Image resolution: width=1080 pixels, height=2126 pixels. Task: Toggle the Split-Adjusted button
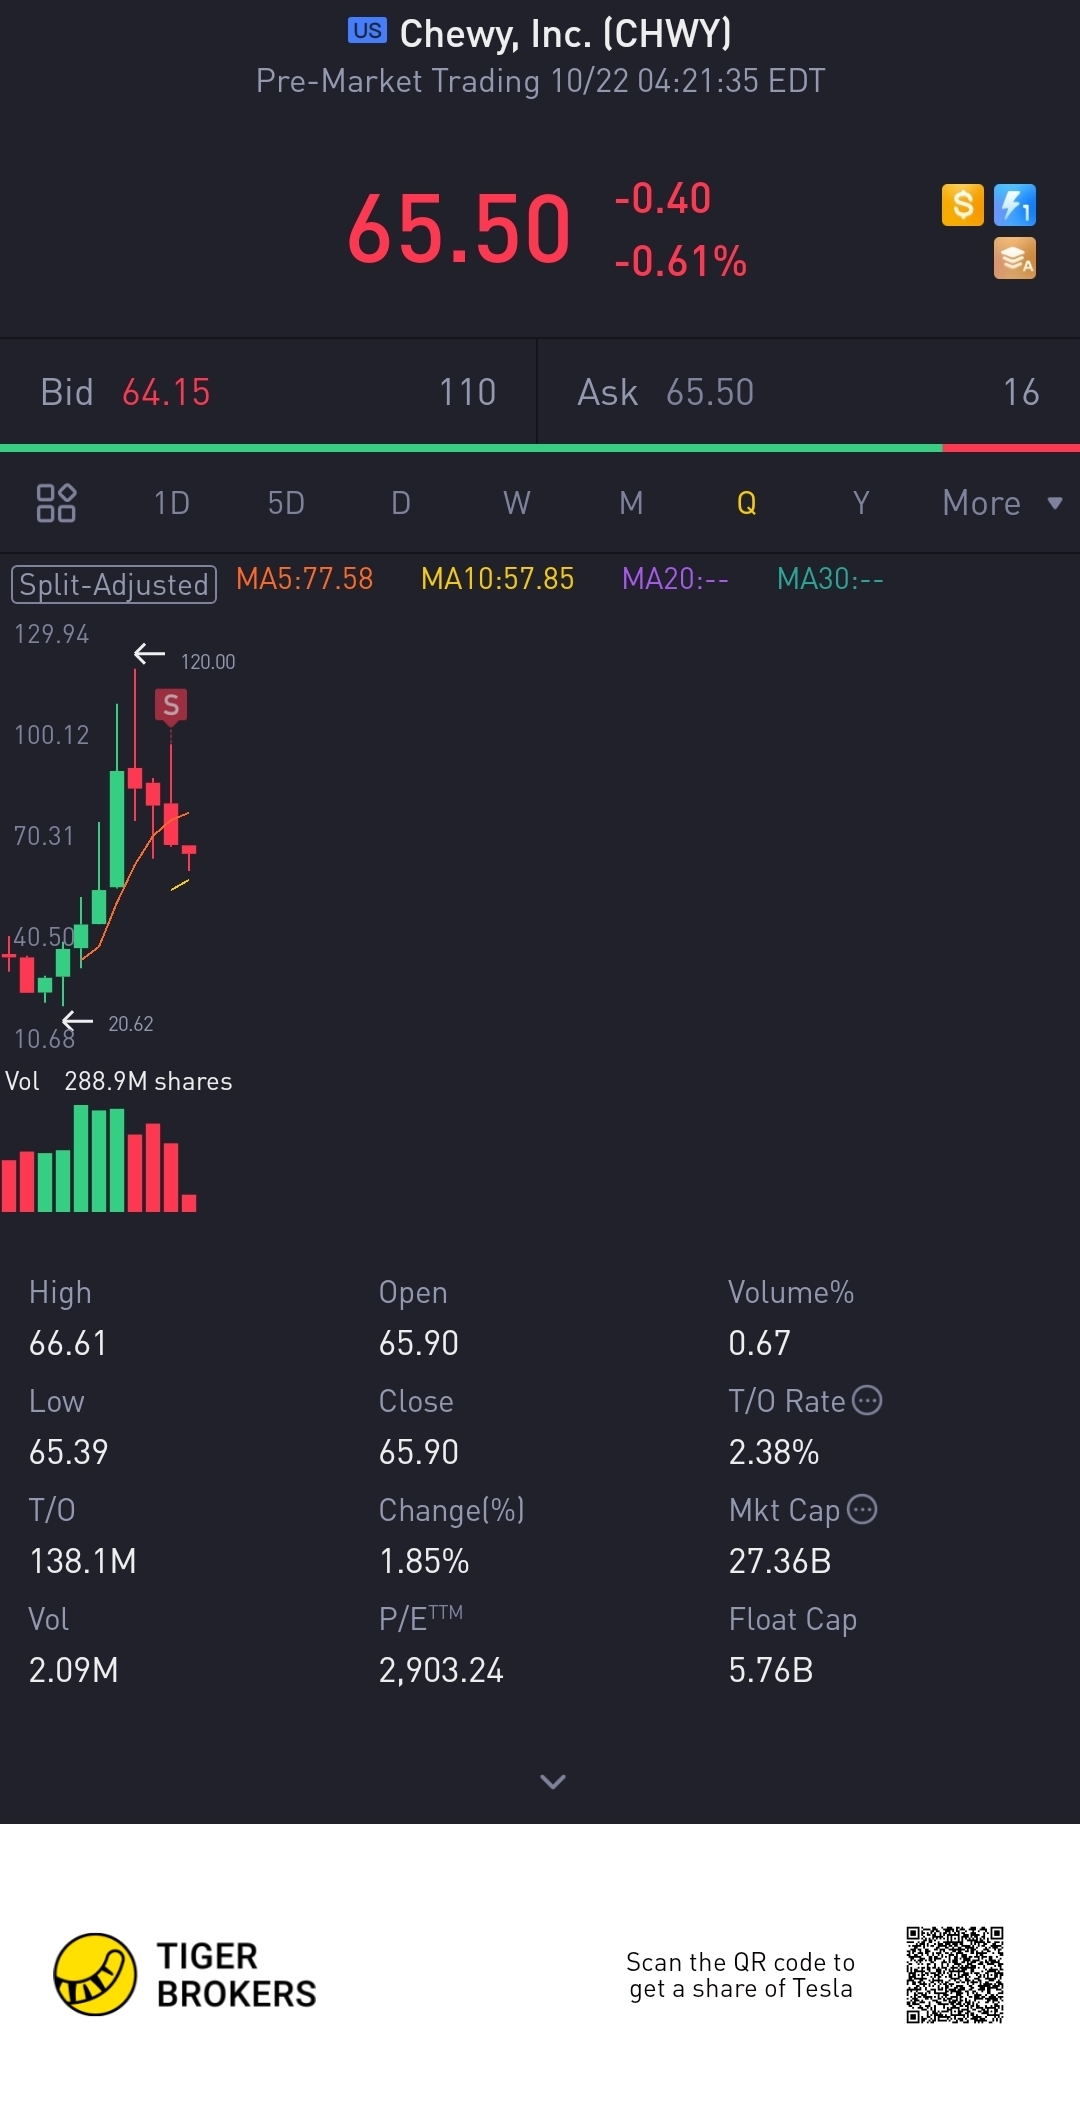pyautogui.click(x=114, y=584)
